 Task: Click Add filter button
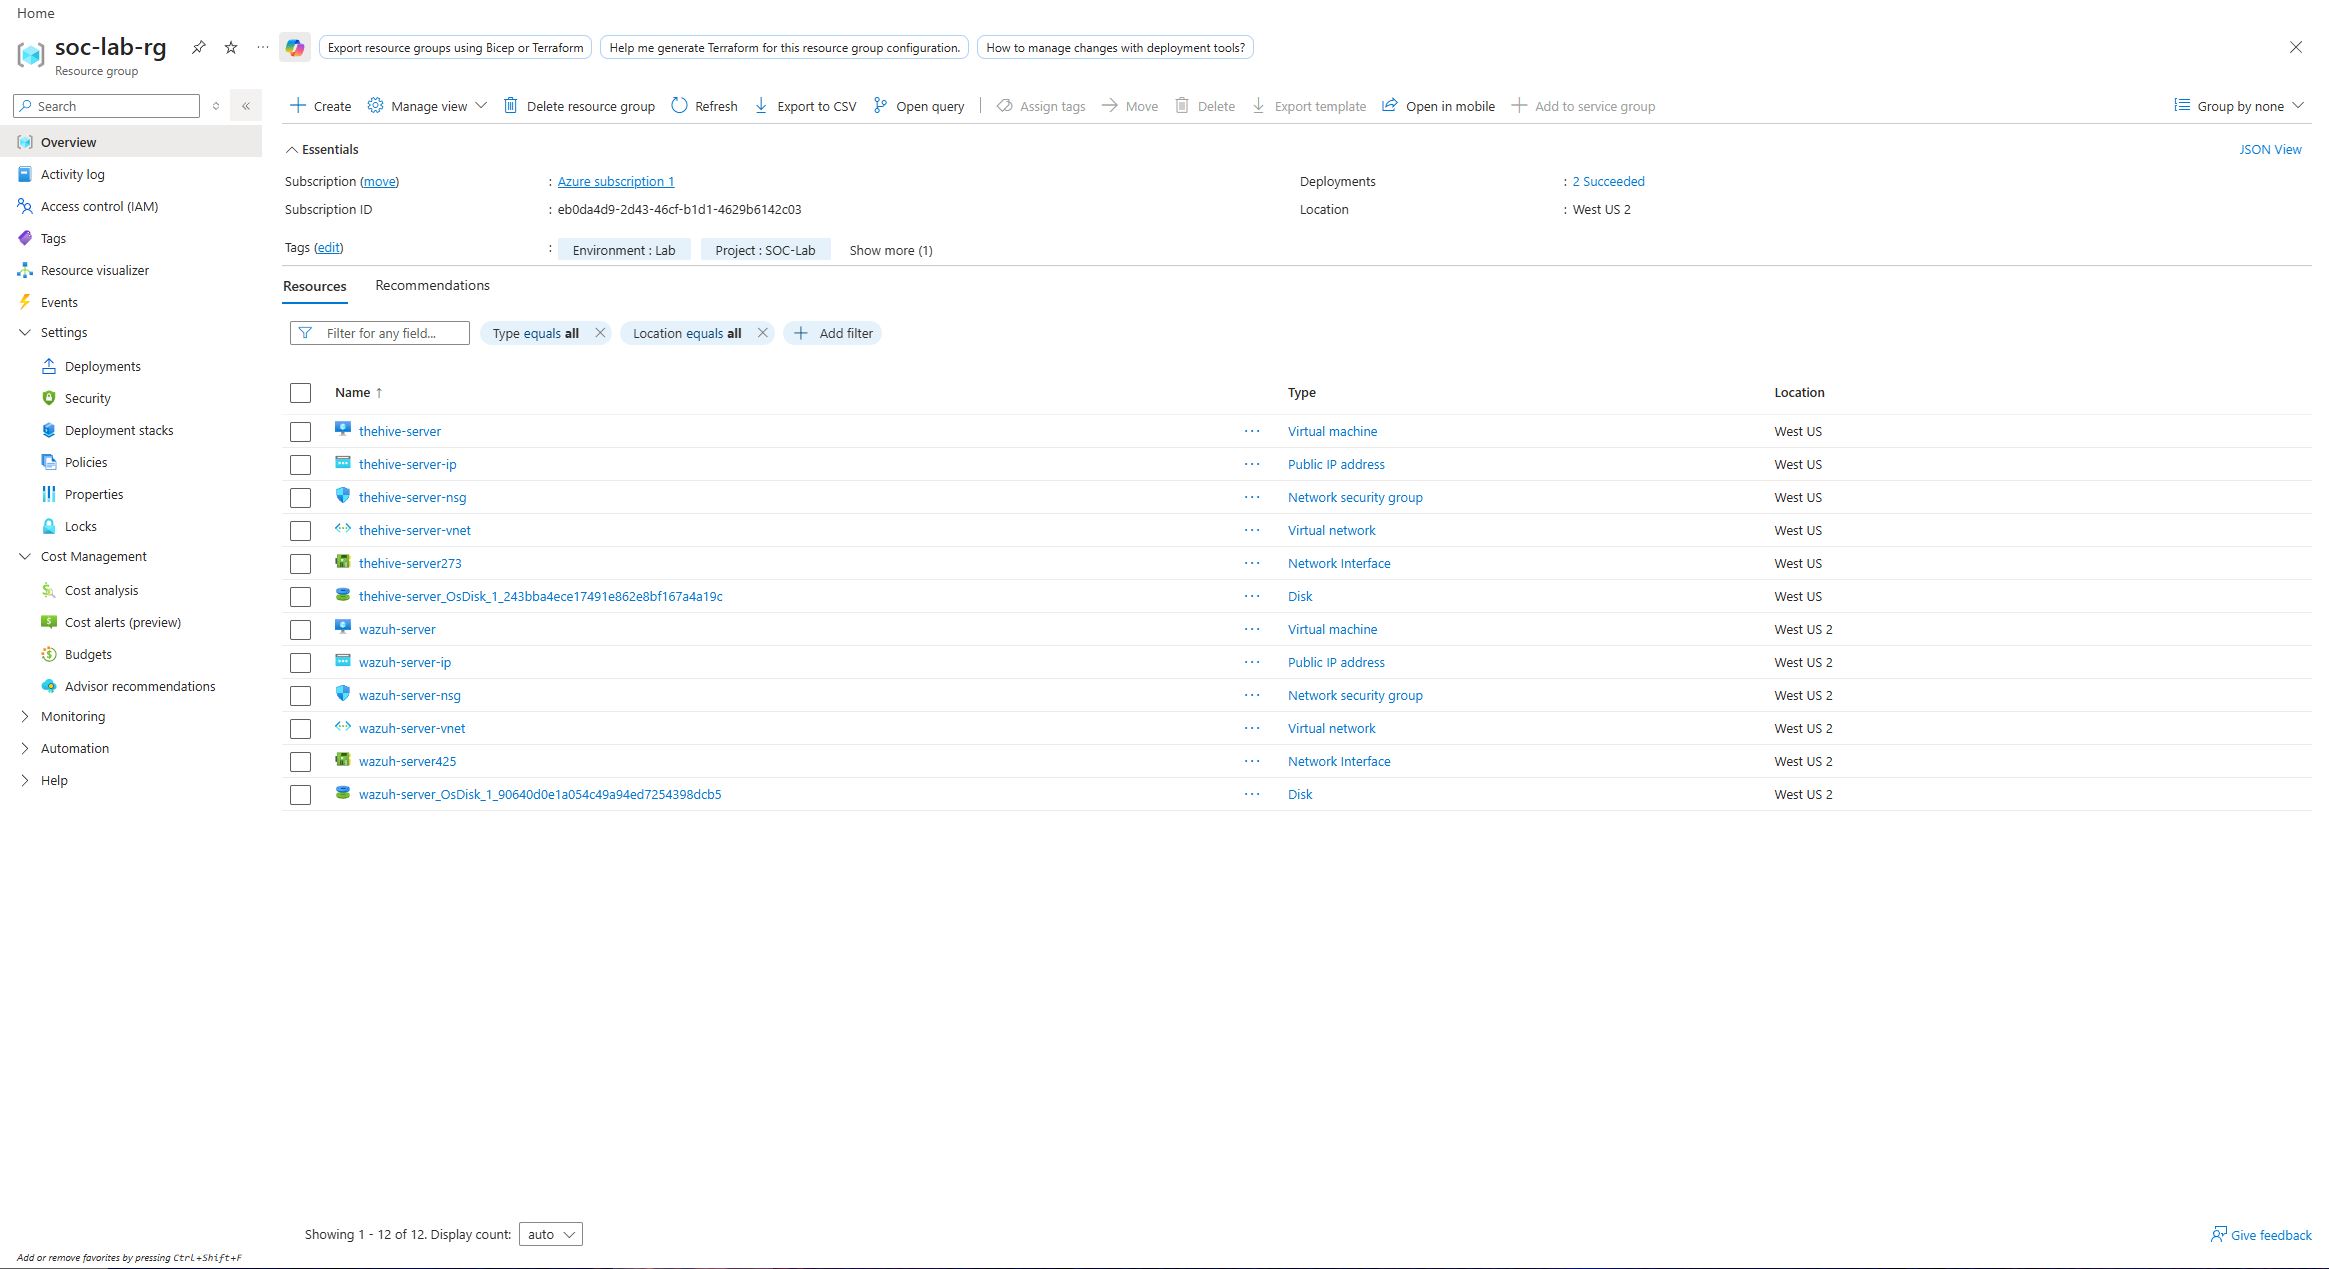[832, 333]
